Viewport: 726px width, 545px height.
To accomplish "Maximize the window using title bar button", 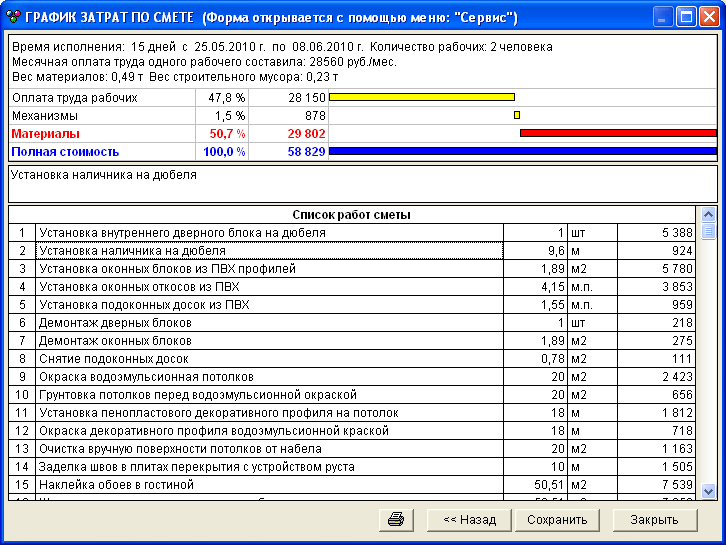I will click(x=686, y=16).
